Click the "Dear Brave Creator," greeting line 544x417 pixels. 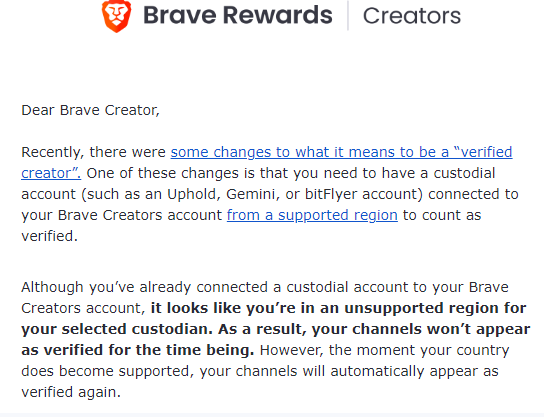click(91, 111)
